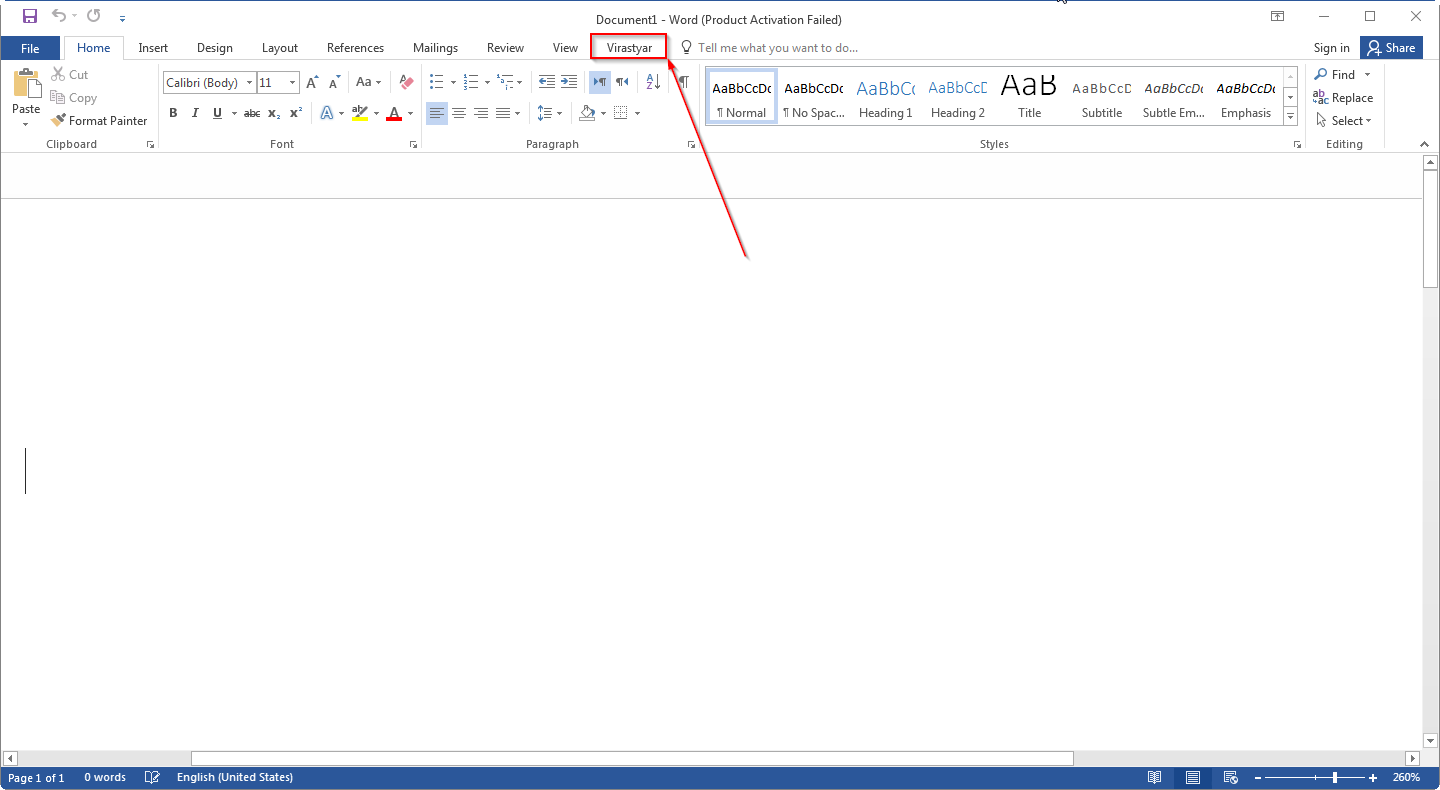Click the Sign in link
The image size is (1440, 790).
1331,48
